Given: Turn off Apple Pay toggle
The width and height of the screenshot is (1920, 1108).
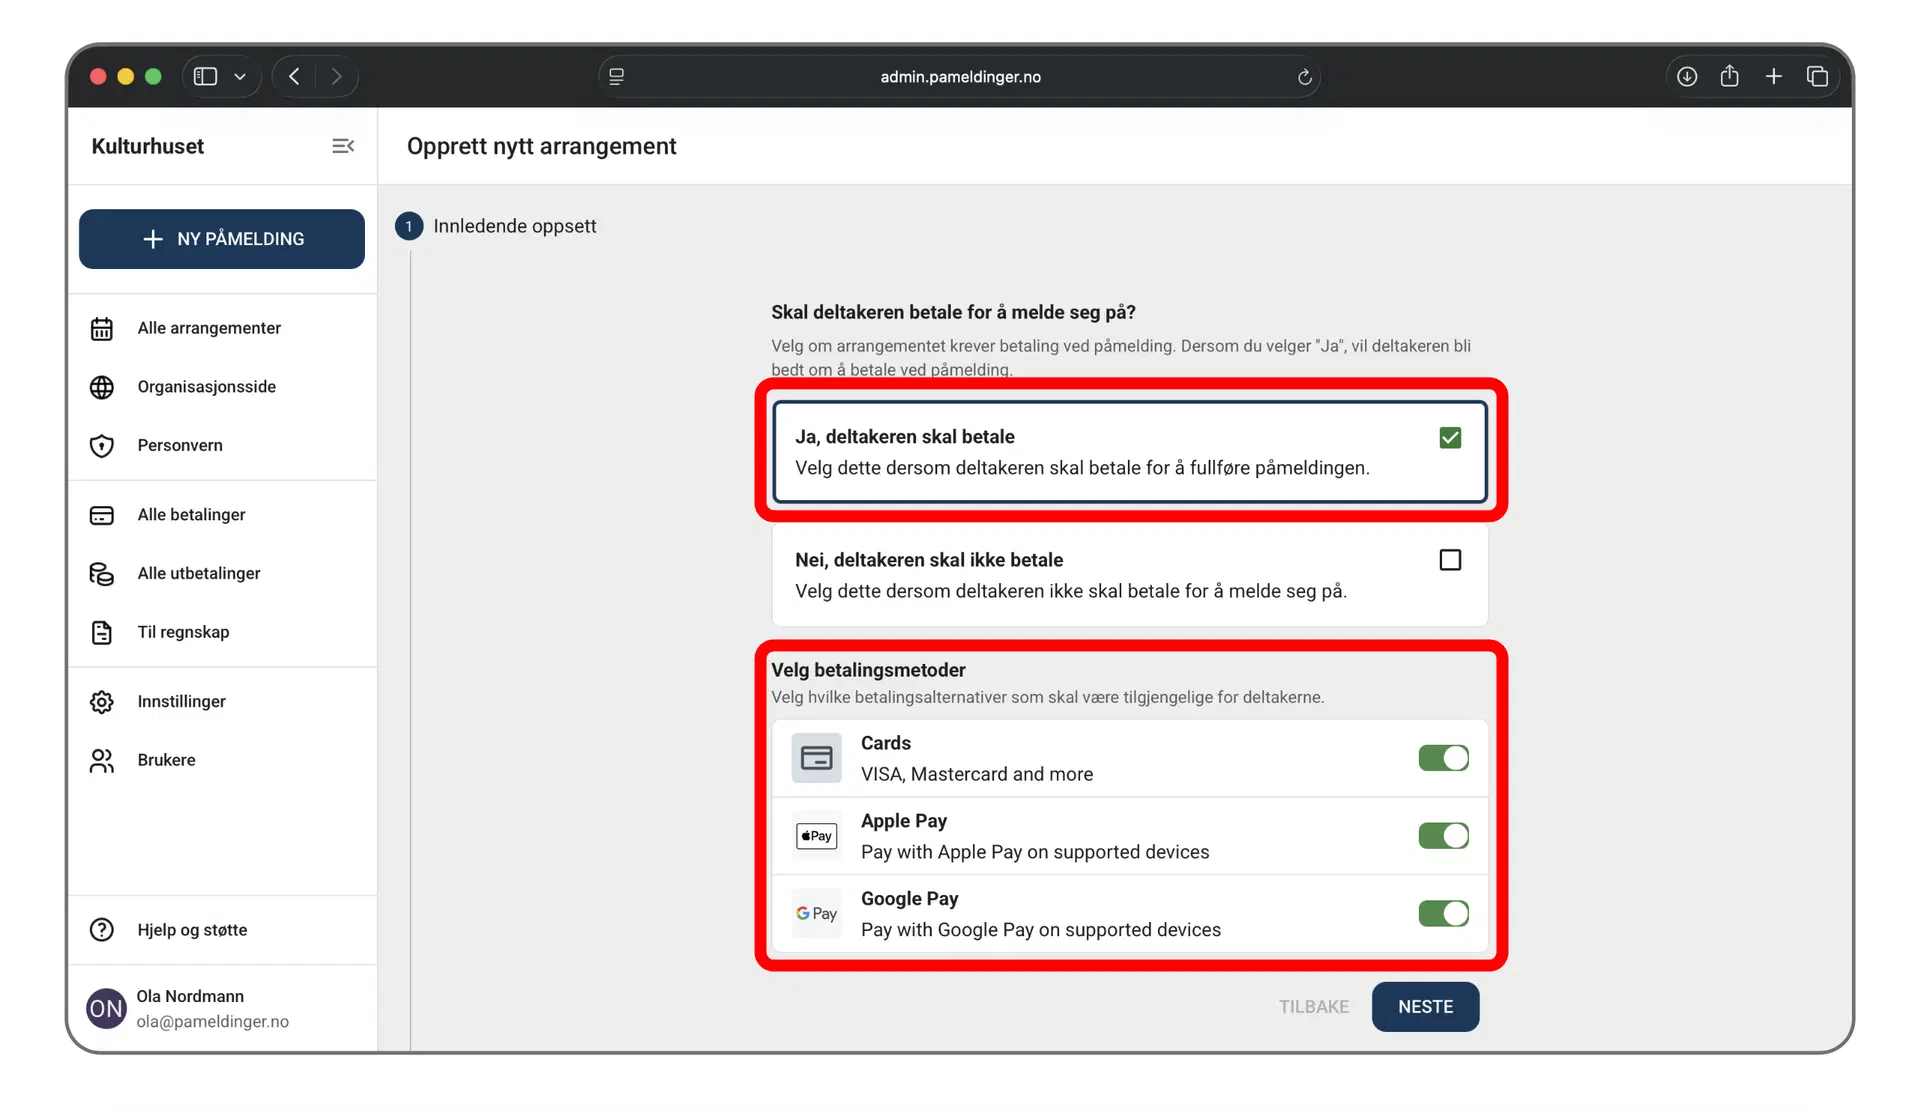Looking at the screenshot, I should (x=1443, y=836).
